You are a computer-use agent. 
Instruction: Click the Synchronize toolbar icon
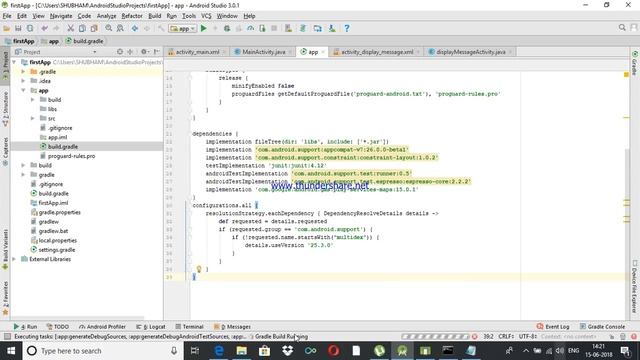pos(30,28)
